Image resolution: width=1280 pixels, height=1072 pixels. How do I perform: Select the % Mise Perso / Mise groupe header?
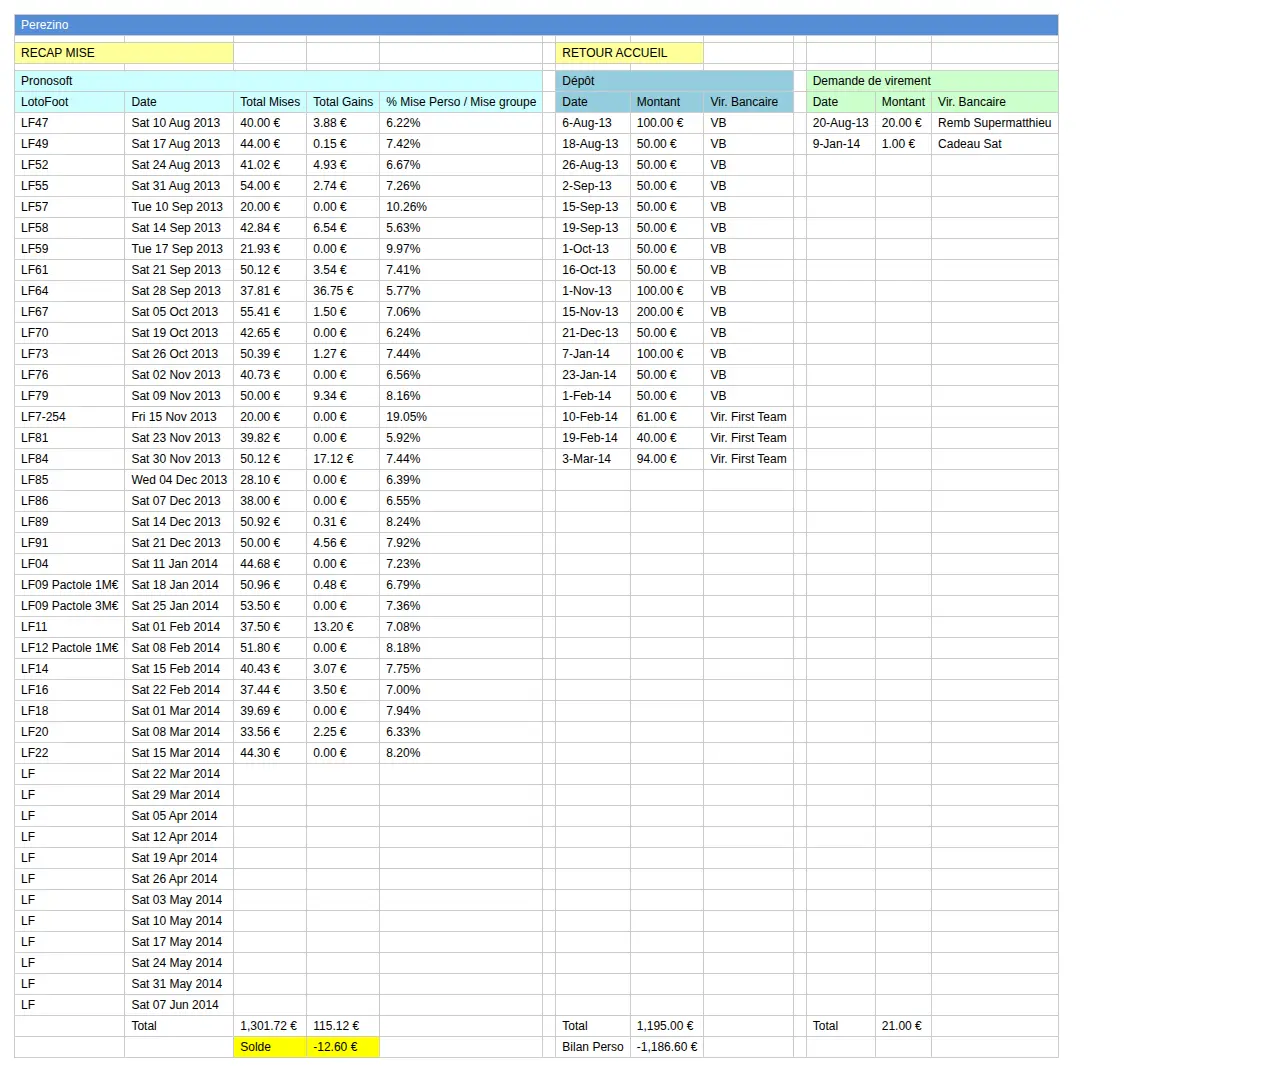pos(461,102)
